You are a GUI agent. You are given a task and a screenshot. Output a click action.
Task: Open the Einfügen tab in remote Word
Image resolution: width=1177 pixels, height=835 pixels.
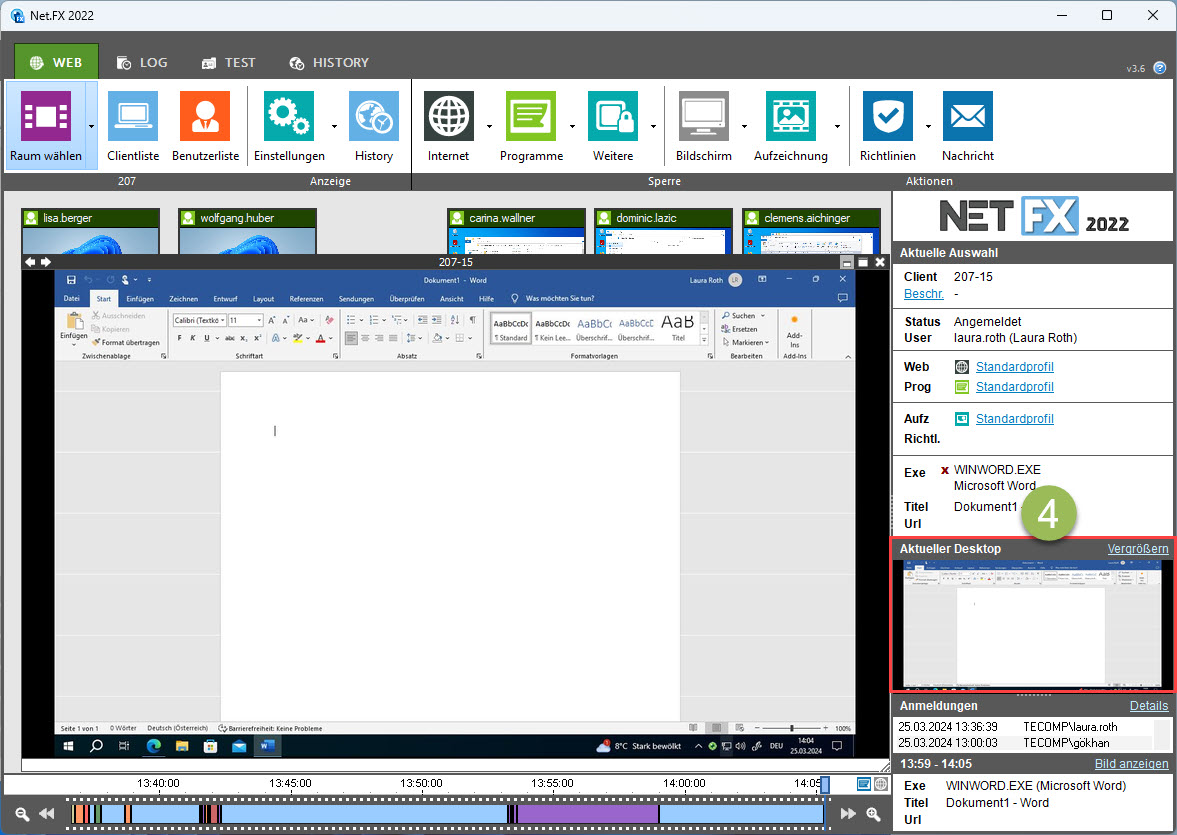pyautogui.click(x=140, y=299)
